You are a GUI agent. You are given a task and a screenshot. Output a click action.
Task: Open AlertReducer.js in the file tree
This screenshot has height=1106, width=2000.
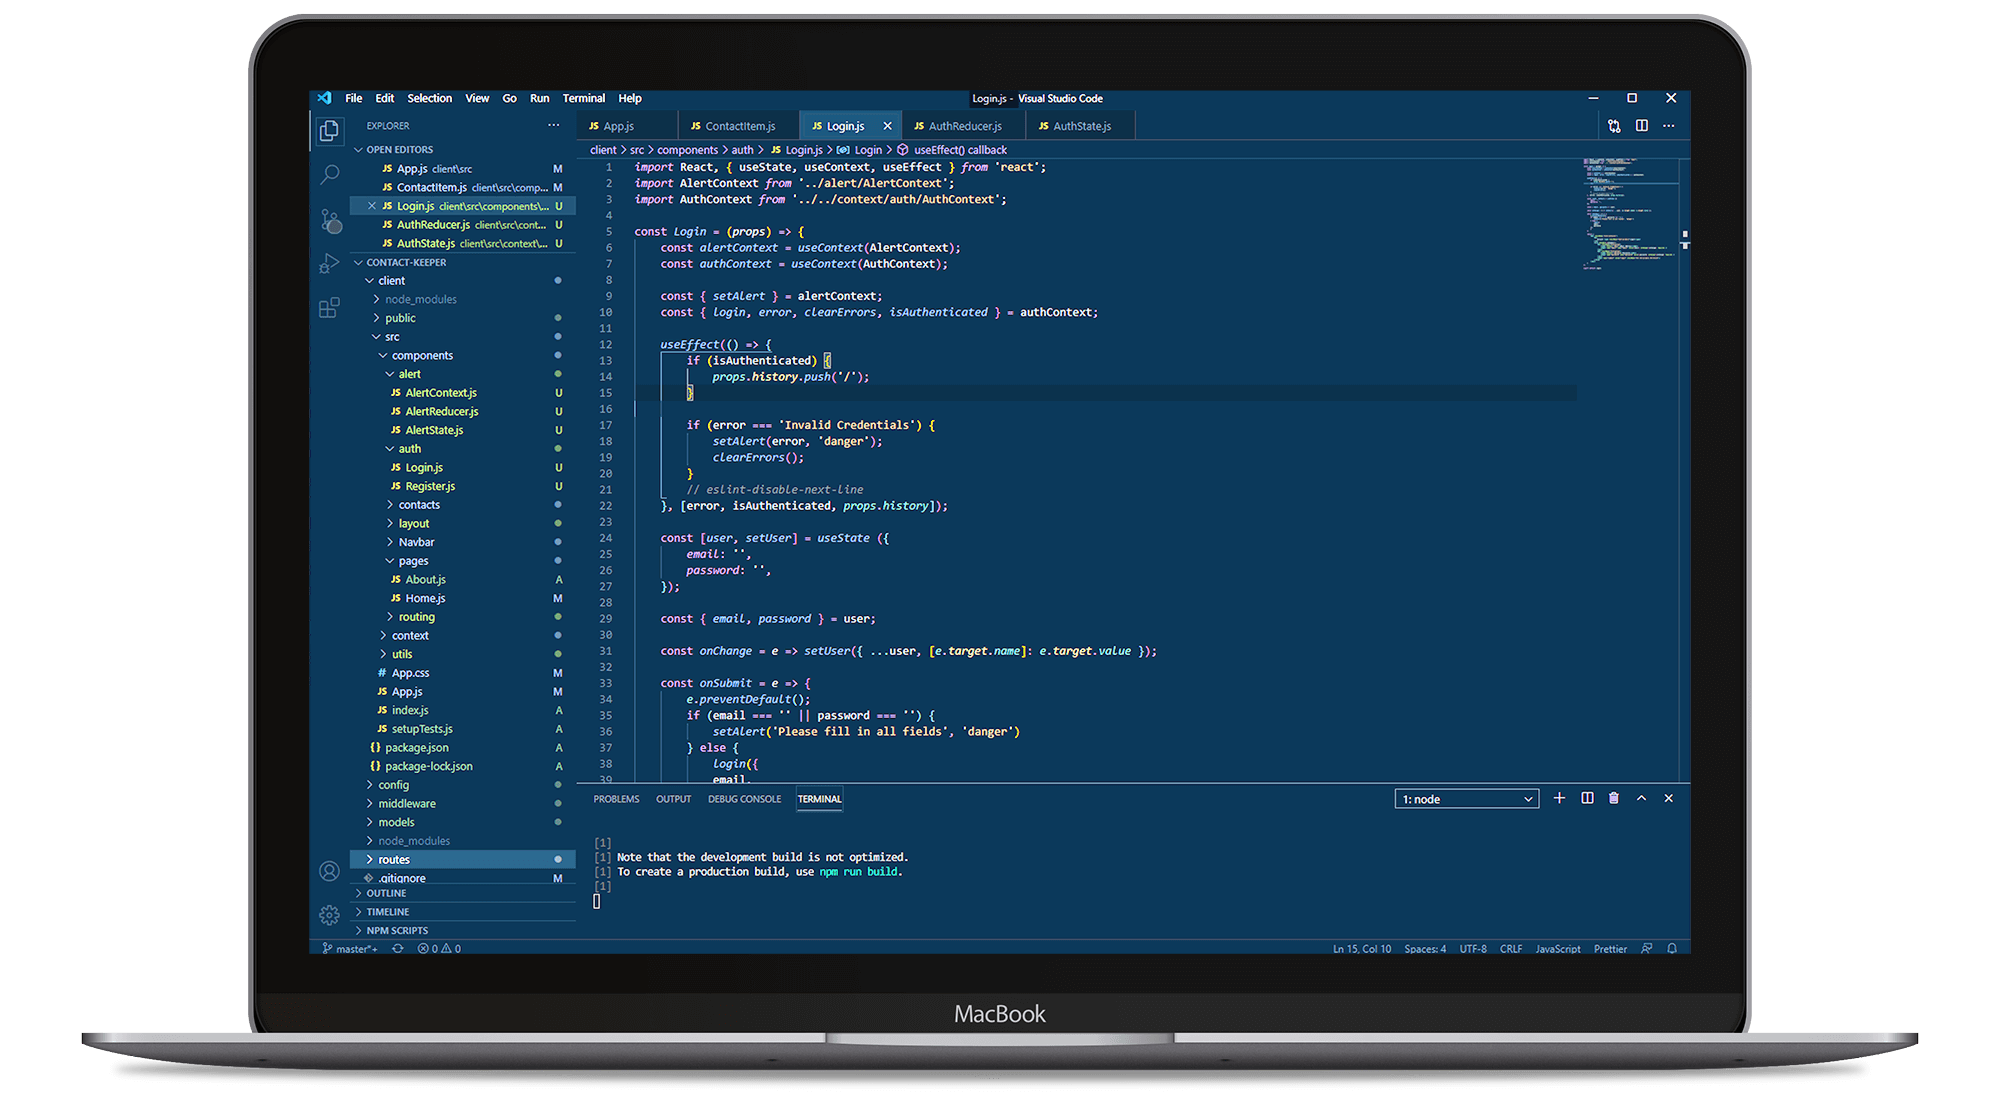462,412
